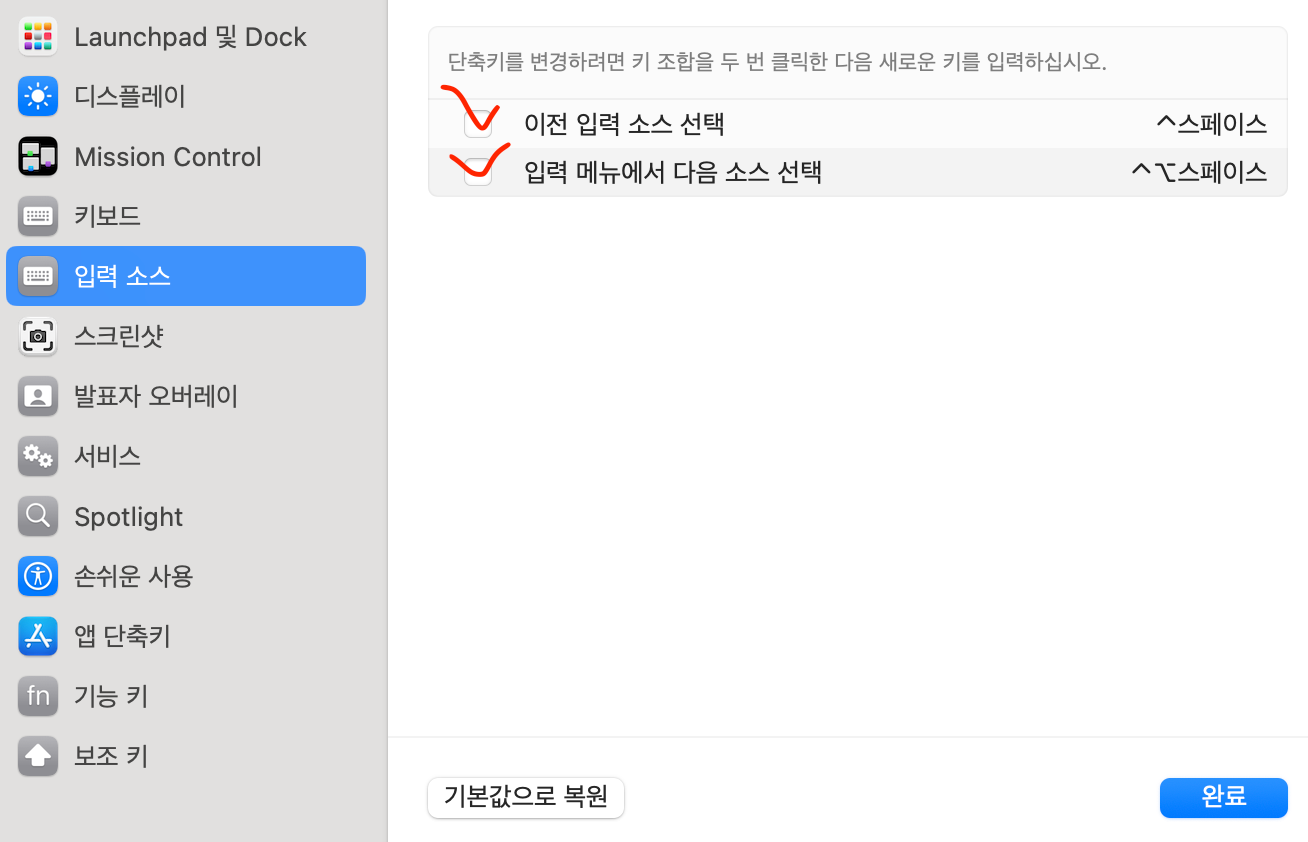Screen dimensions: 1308x842
Task: Click 입력 메뉴에서 다음 소스 선택 label
Action: pos(673,172)
